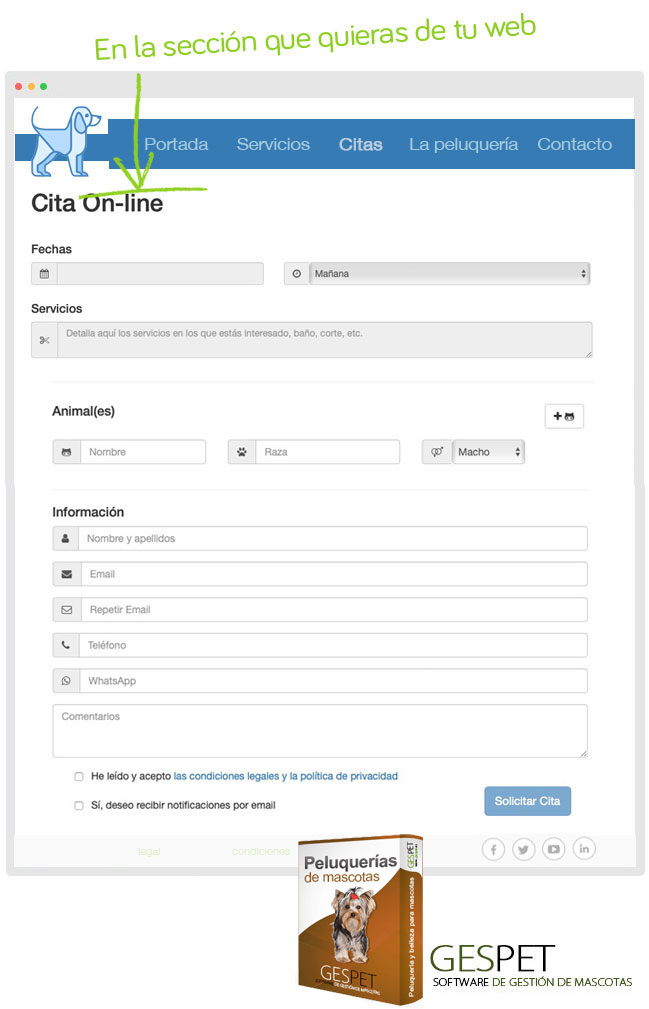Click the Twitter icon in footer
The width and height of the screenshot is (649, 1009).
[x=524, y=850]
